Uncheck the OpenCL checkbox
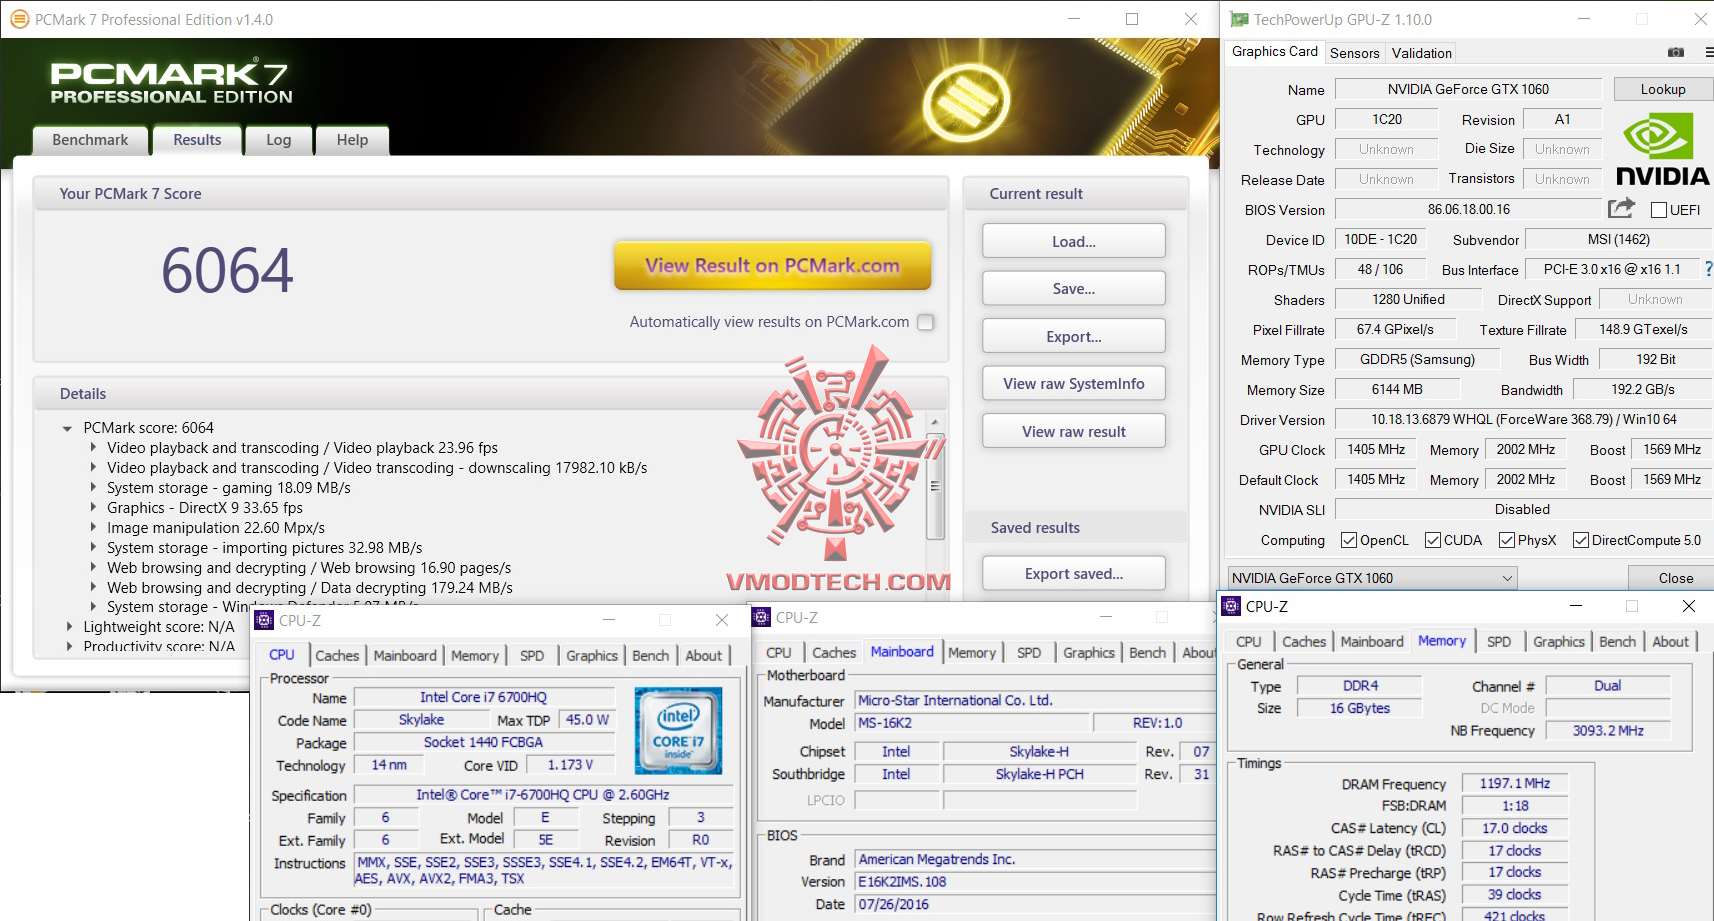The image size is (1714, 921). coord(1349,540)
